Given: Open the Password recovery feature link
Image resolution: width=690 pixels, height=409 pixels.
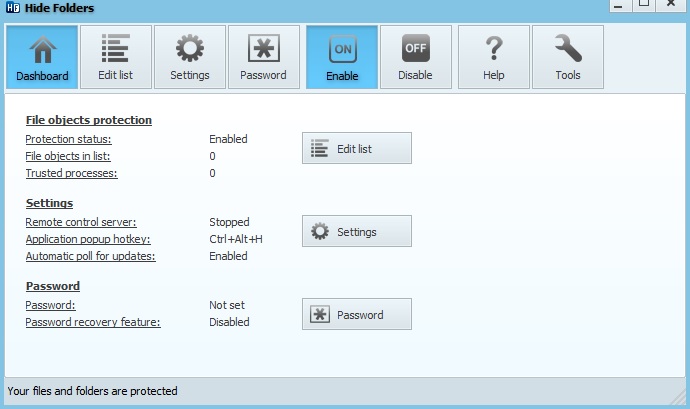Looking at the screenshot, I should (93, 322).
